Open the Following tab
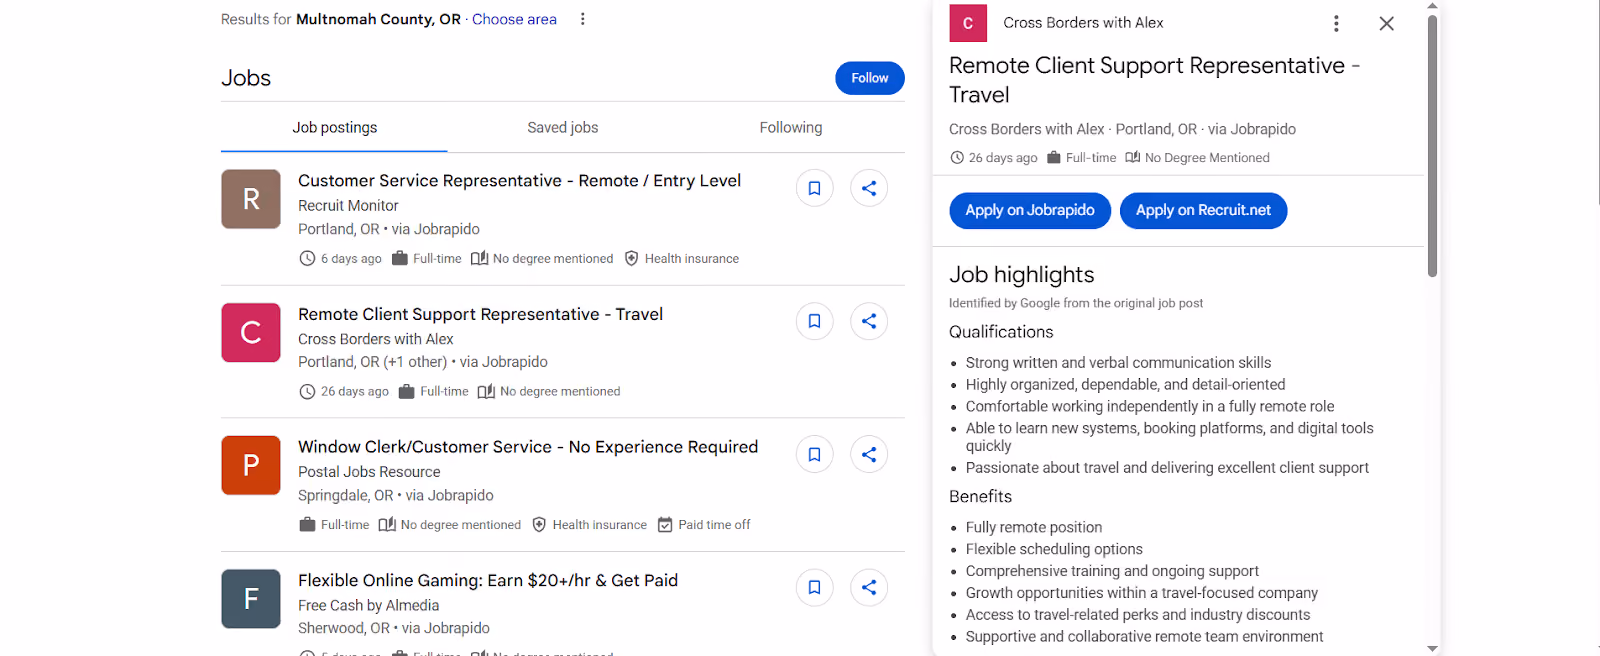The image size is (1600, 656). [x=791, y=128]
